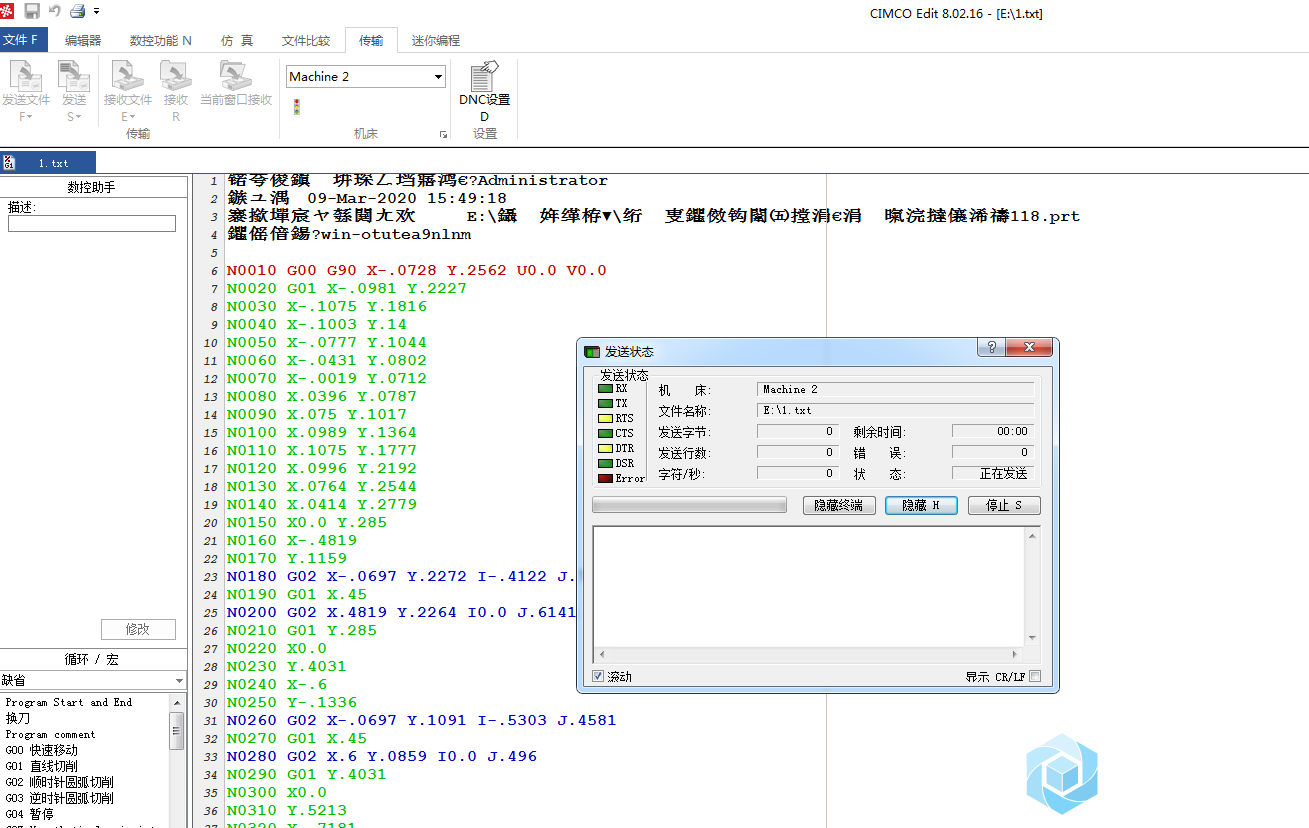Click code line N0010 G00 G90
Image resolution: width=1309 pixels, height=828 pixels.
click(x=416, y=270)
